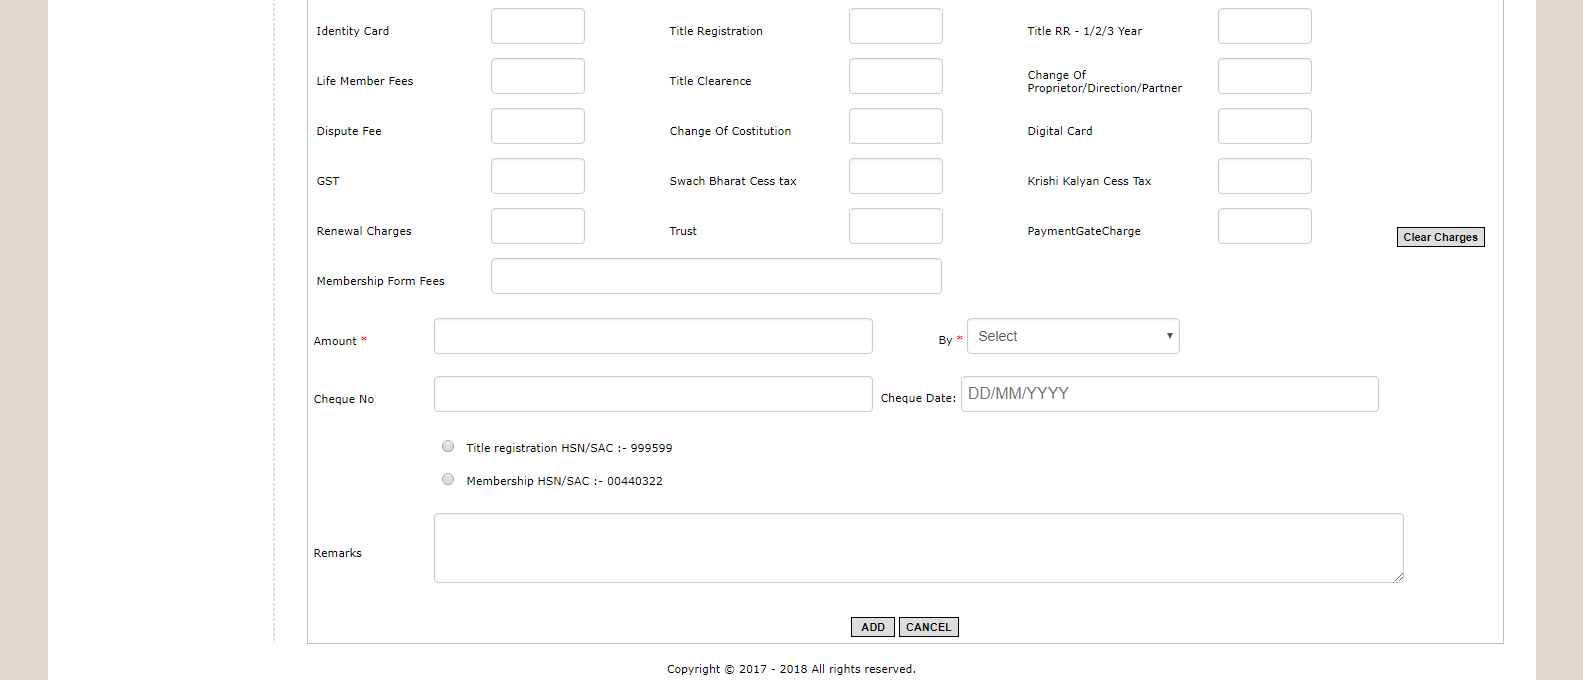Select Title registration HSN/SAC radio button
The height and width of the screenshot is (680, 1583).
coord(448,447)
